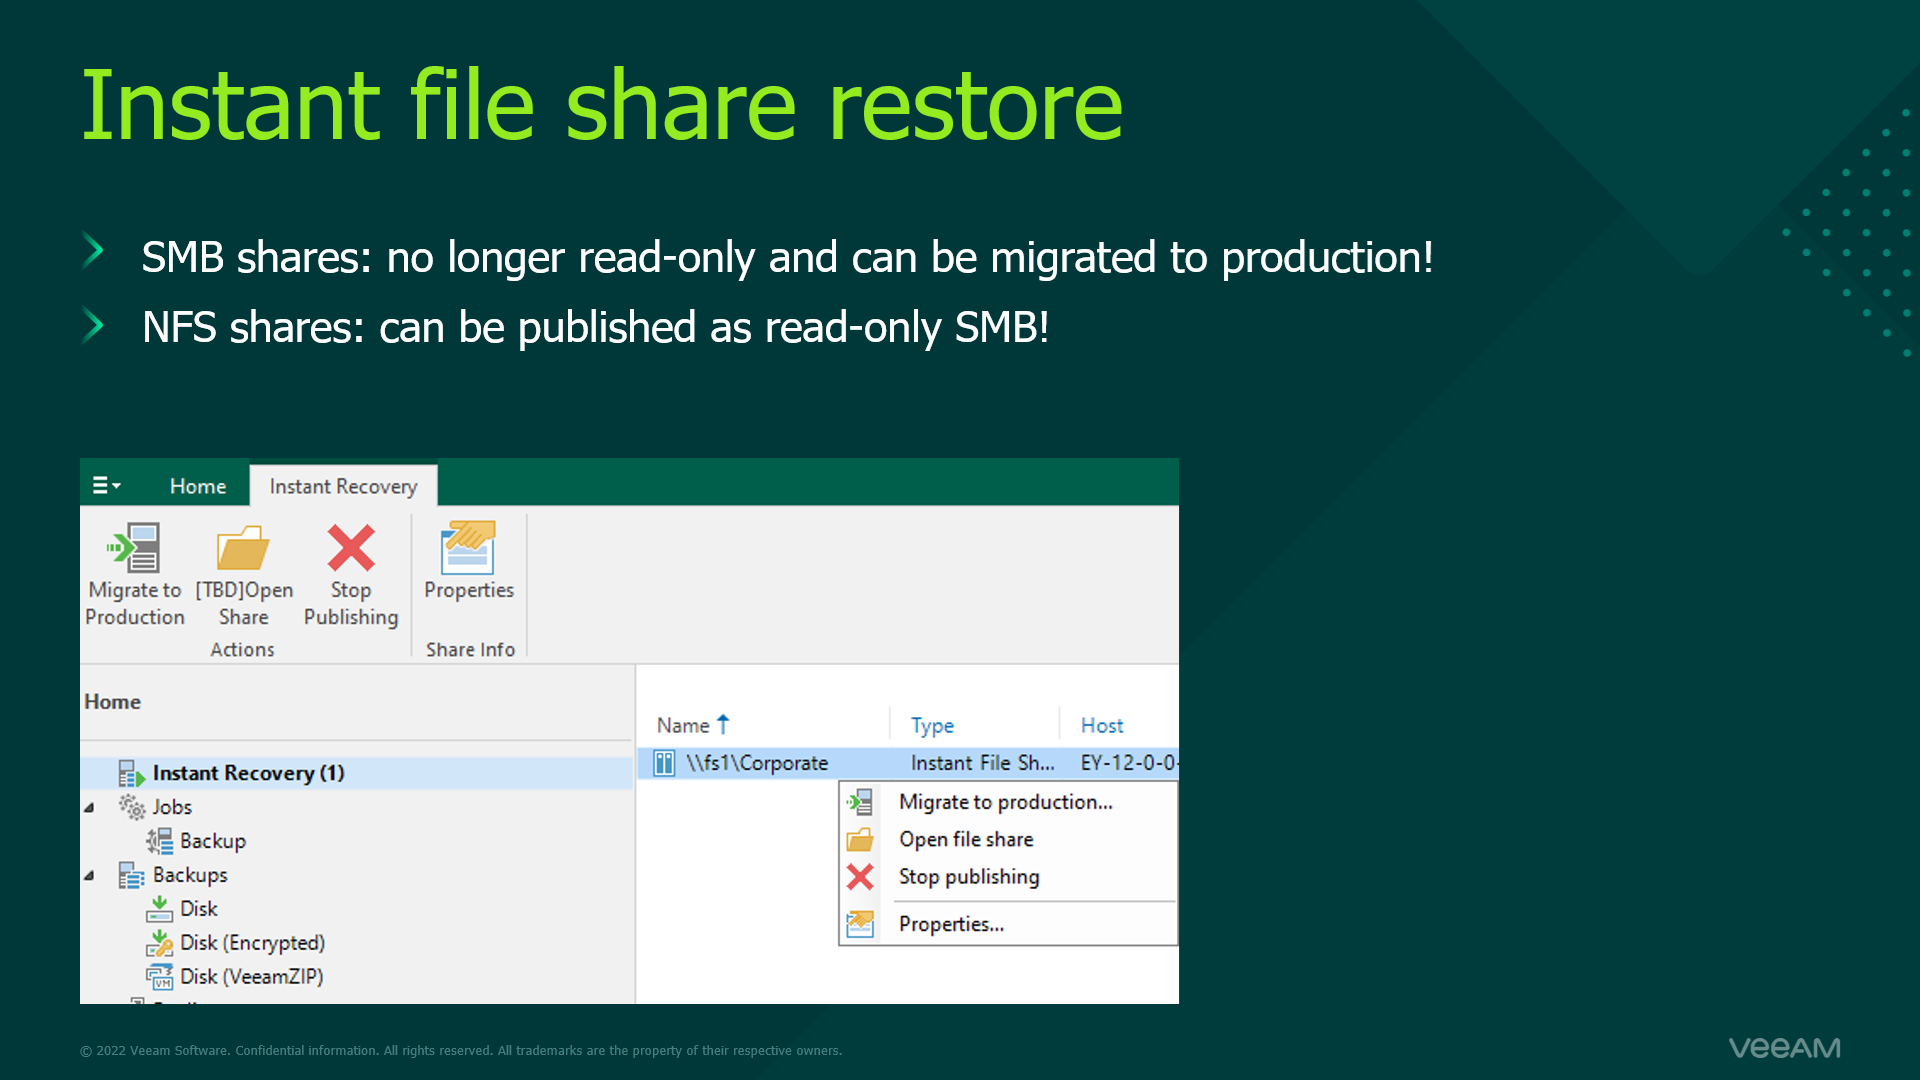Select the \\fs1\Corporate share row
The image size is (1920, 1080).
point(908,763)
